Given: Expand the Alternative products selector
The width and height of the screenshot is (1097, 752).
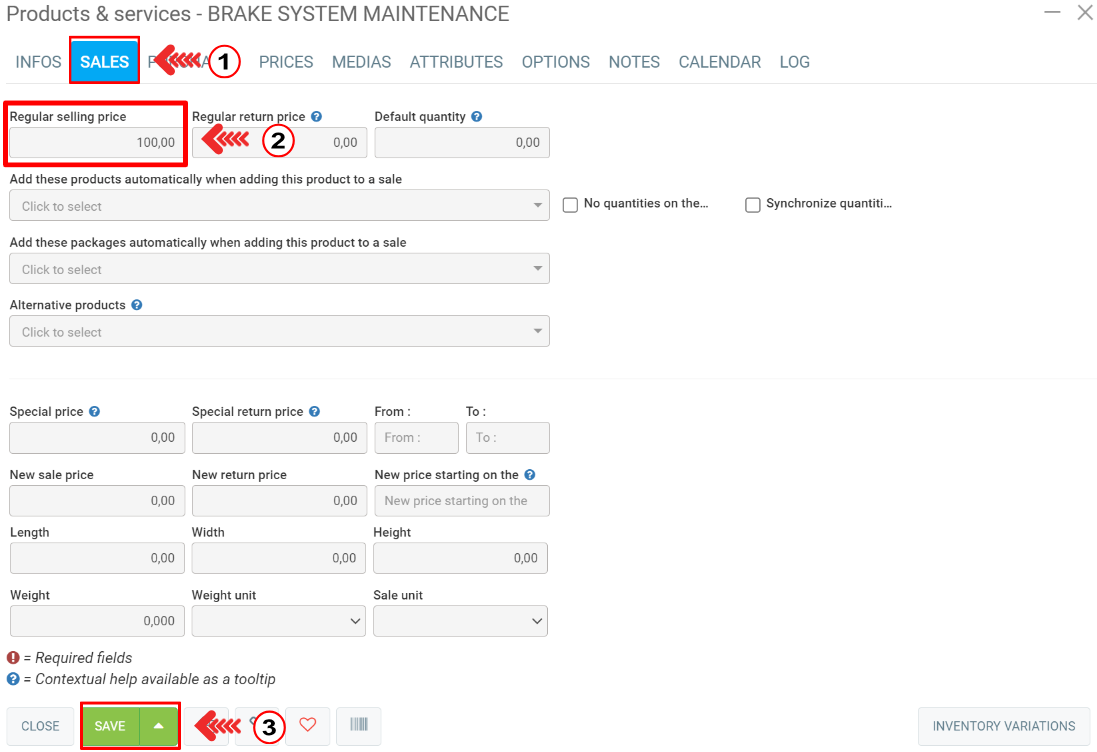Looking at the screenshot, I should pyautogui.click(x=279, y=332).
